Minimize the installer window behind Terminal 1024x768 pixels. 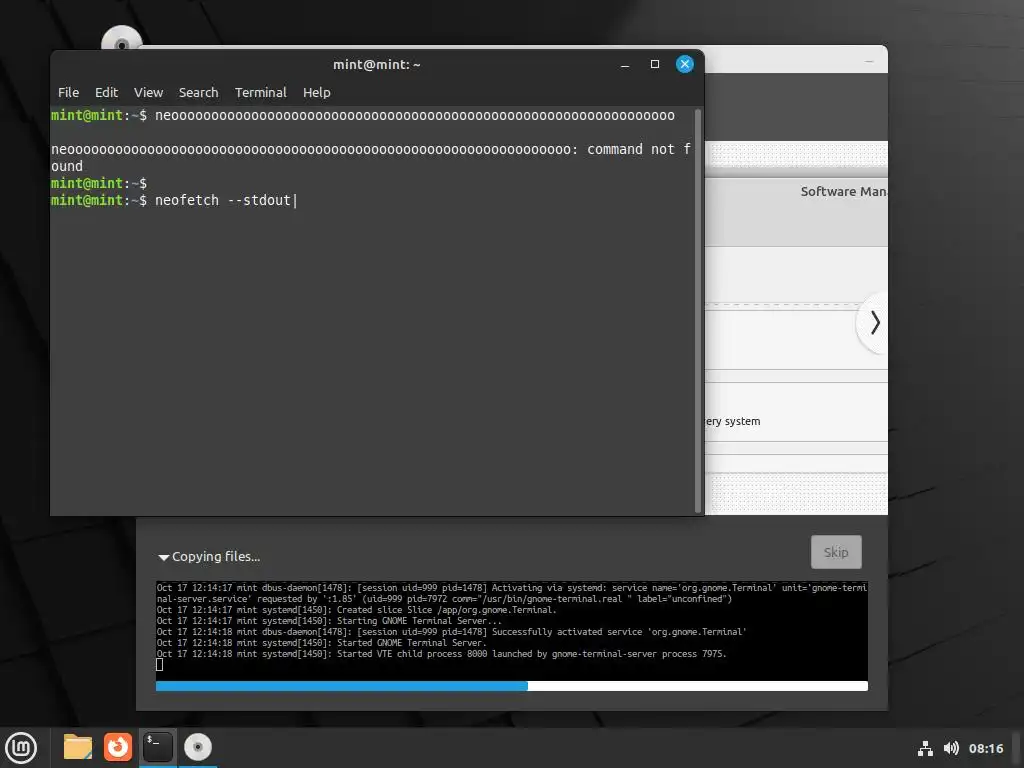[869, 61]
